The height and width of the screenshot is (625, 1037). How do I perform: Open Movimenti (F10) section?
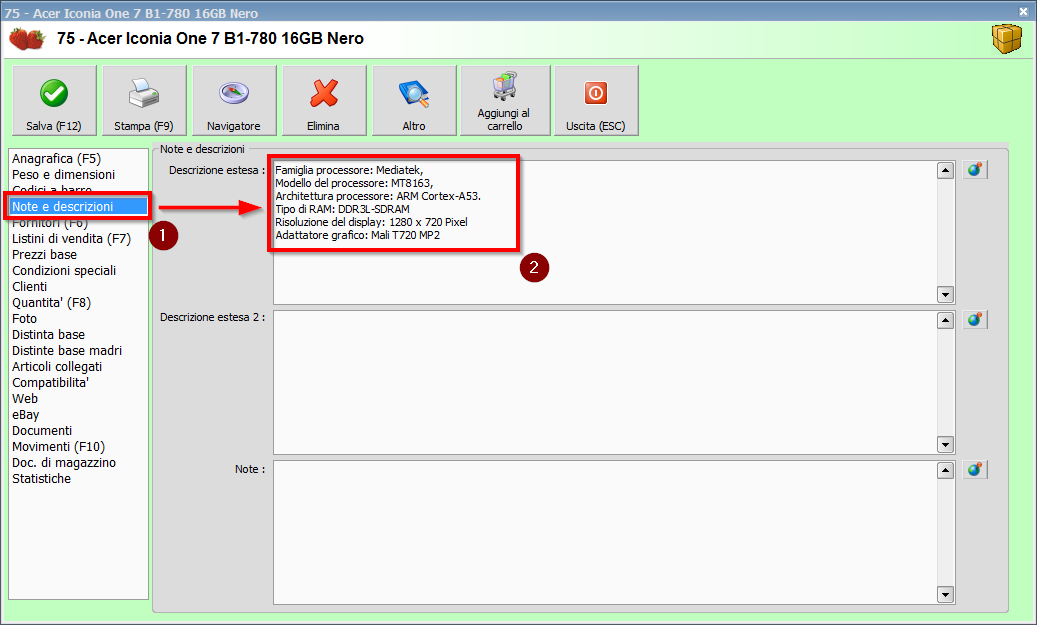pos(58,446)
